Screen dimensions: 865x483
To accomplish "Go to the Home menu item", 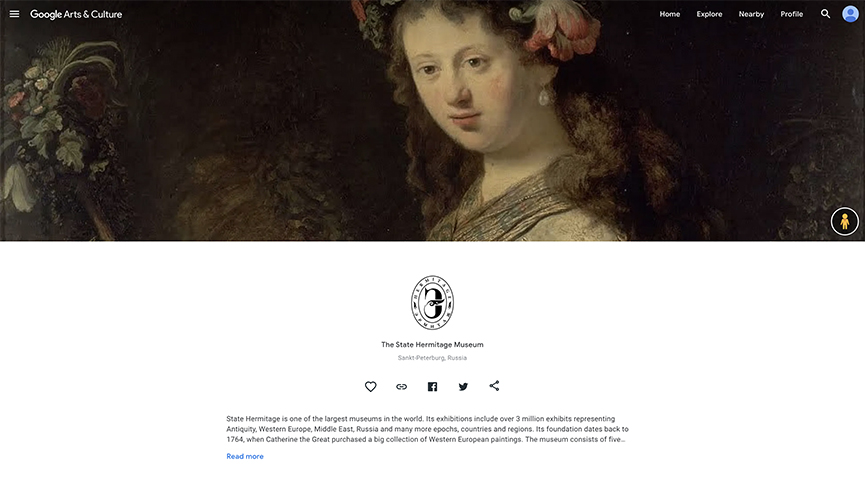I will coord(670,14).
